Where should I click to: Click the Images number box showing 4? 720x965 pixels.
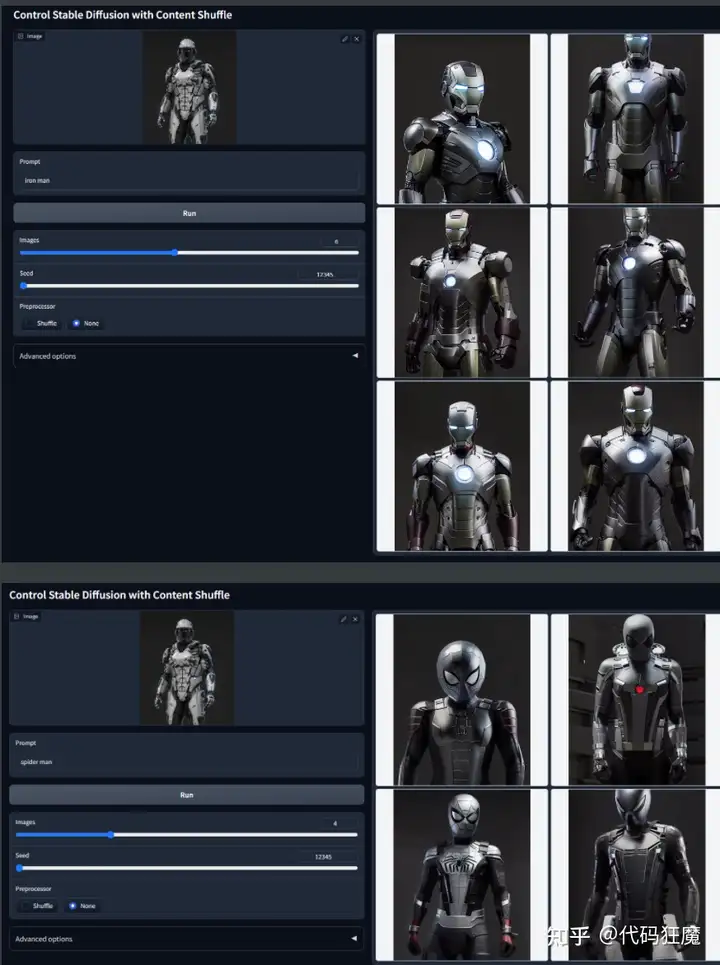339,823
